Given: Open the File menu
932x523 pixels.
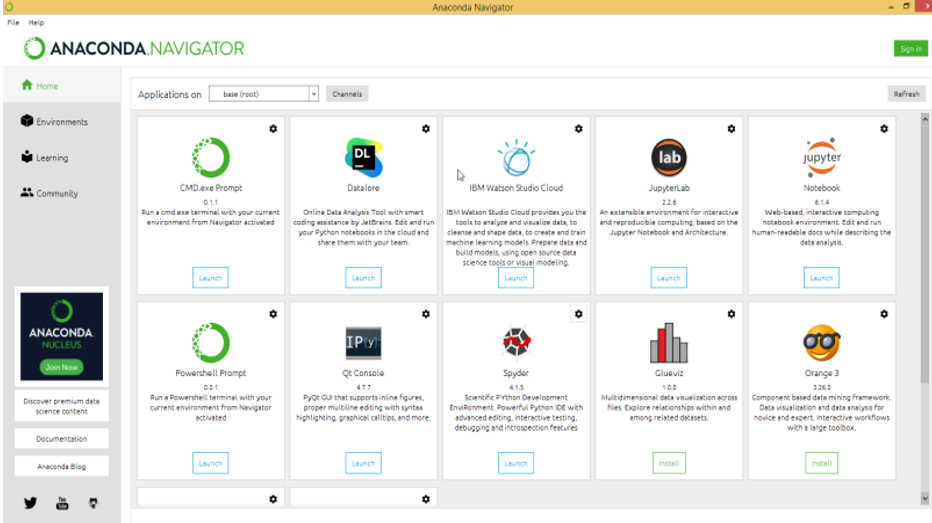Looking at the screenshot, I should click(13, 23).
